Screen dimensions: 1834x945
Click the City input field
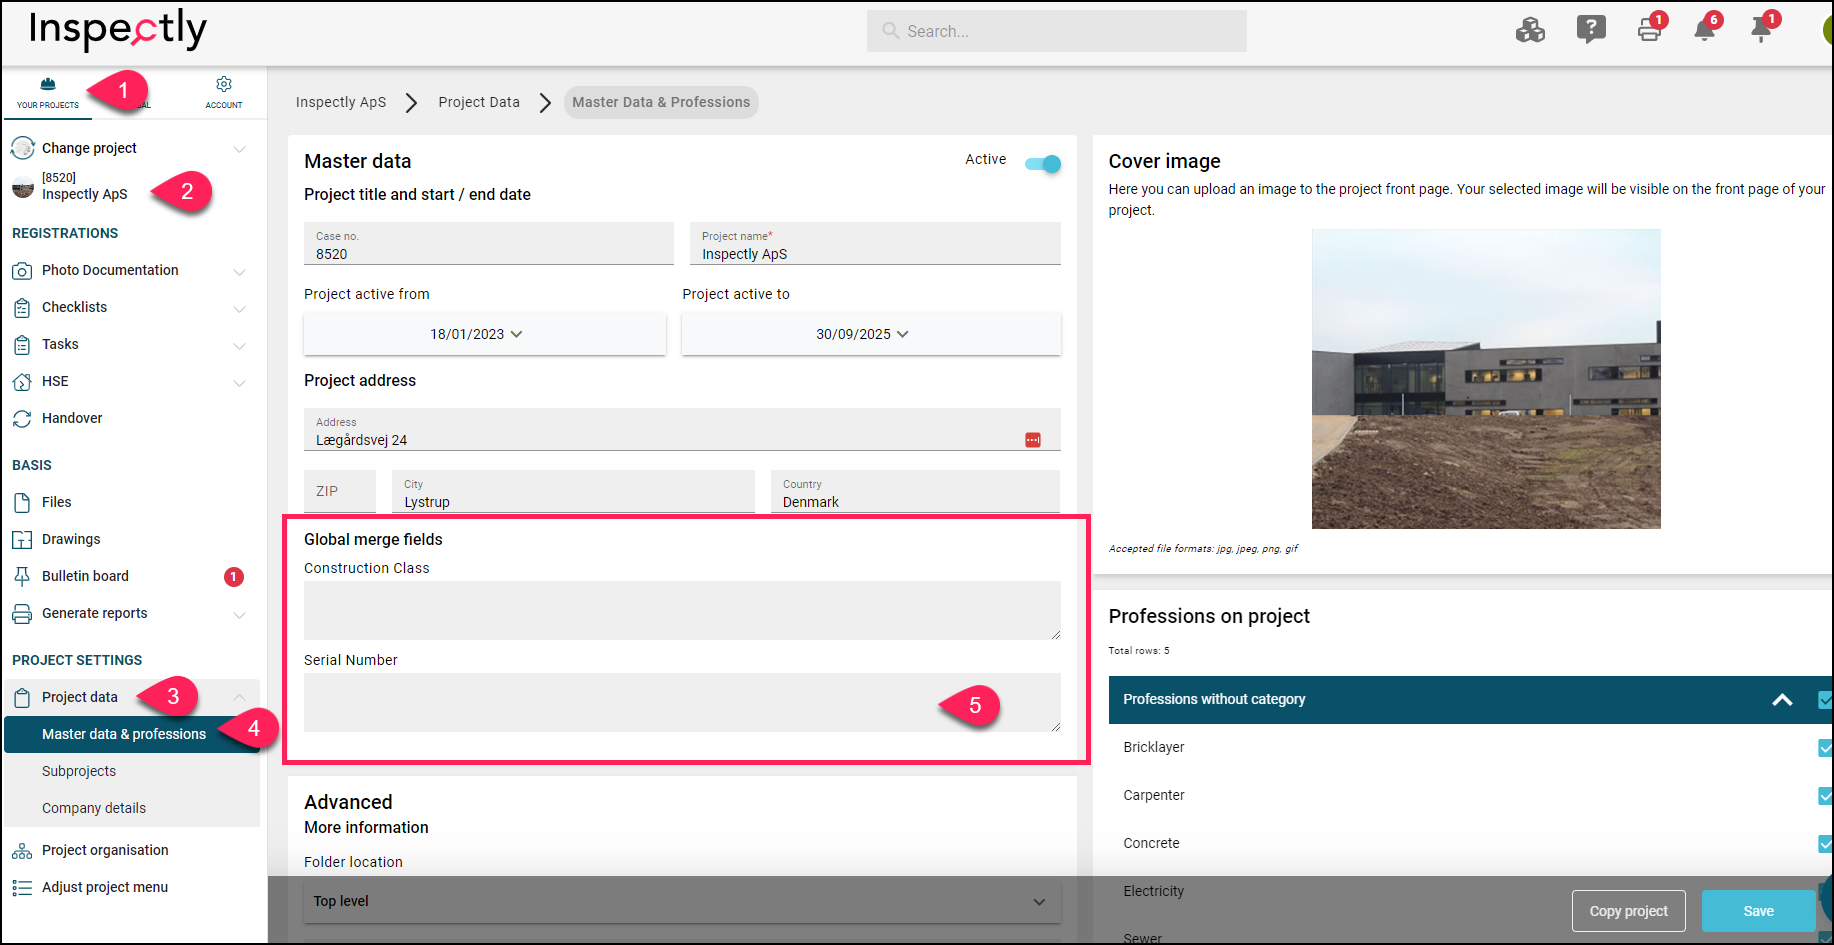tap(573, 491)
